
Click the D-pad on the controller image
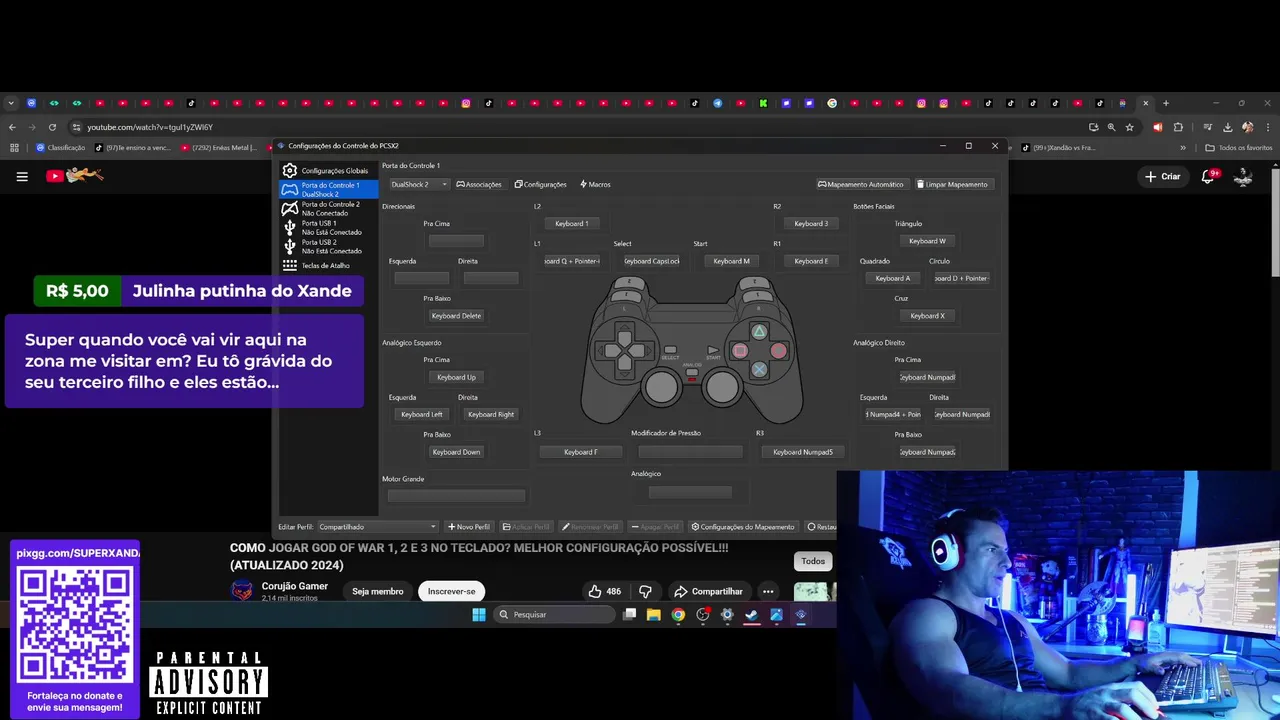pos(624,350)
